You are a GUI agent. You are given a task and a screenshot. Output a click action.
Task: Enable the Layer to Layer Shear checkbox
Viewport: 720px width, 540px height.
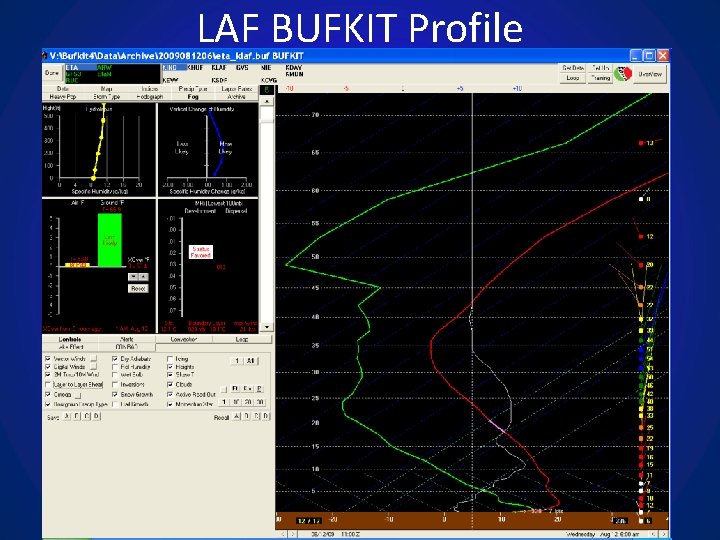tap(48, 384)
